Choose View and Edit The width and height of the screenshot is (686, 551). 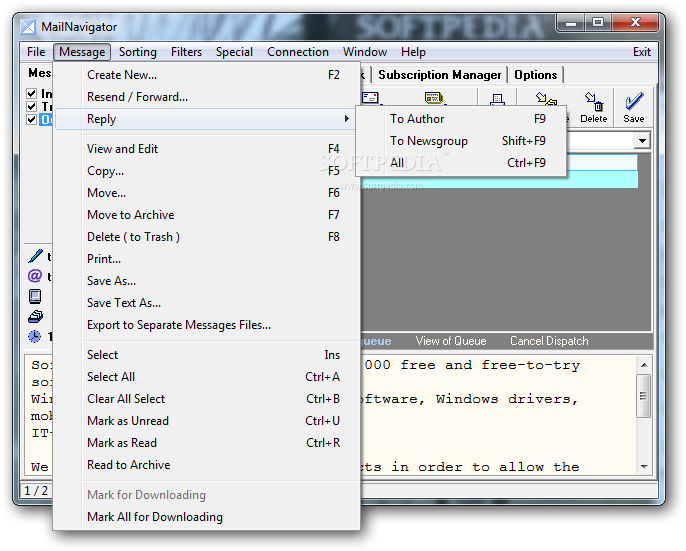click(206, 149)
